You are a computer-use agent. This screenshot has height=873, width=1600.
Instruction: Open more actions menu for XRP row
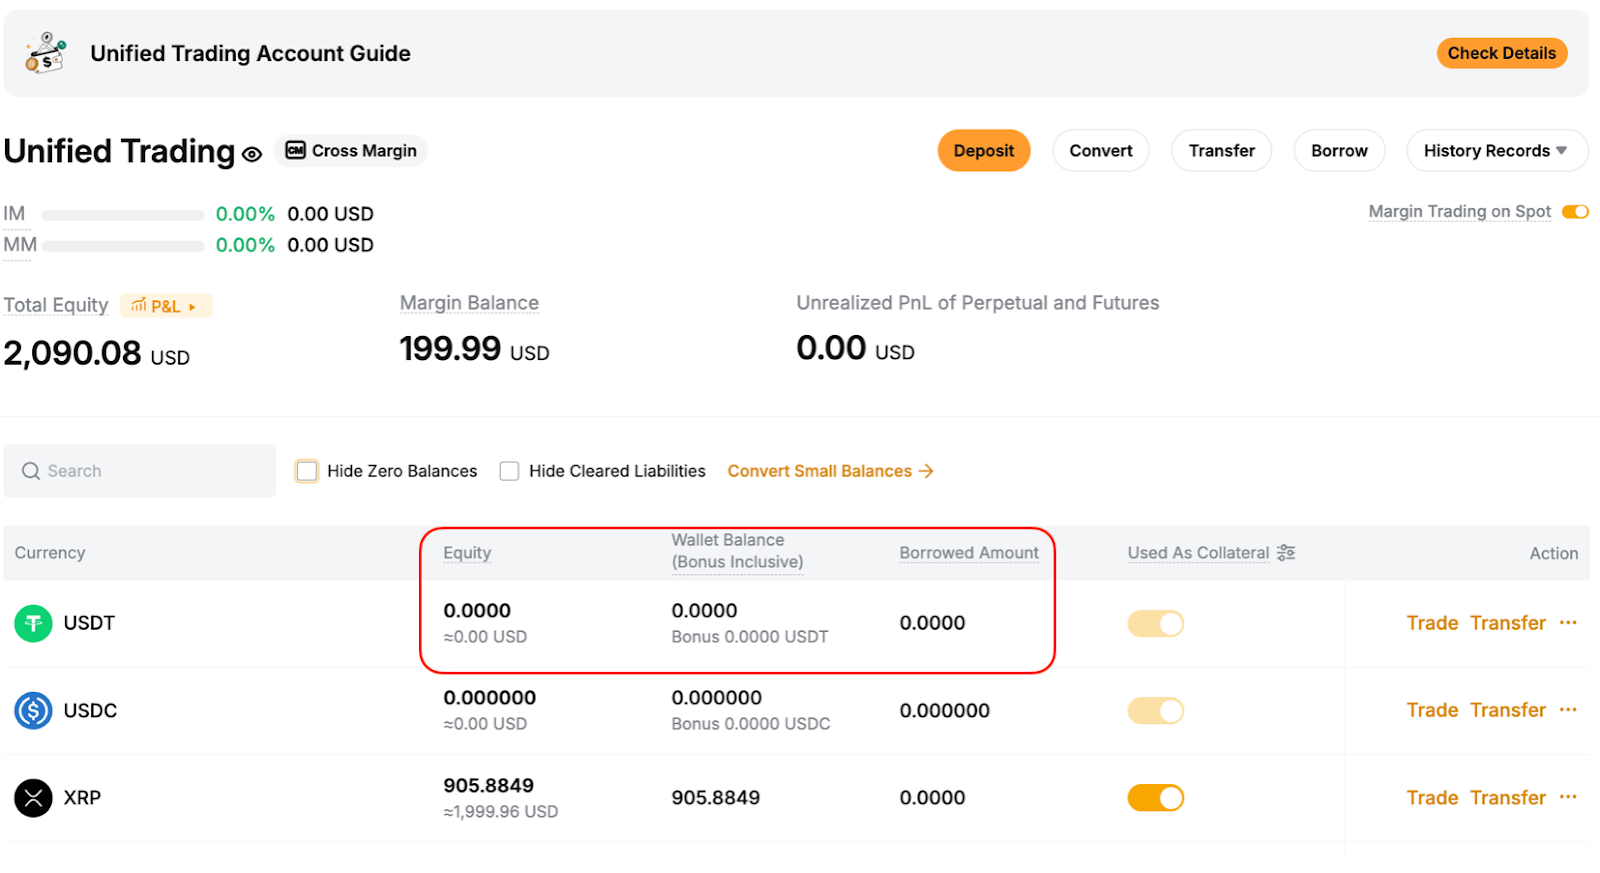1568,797
